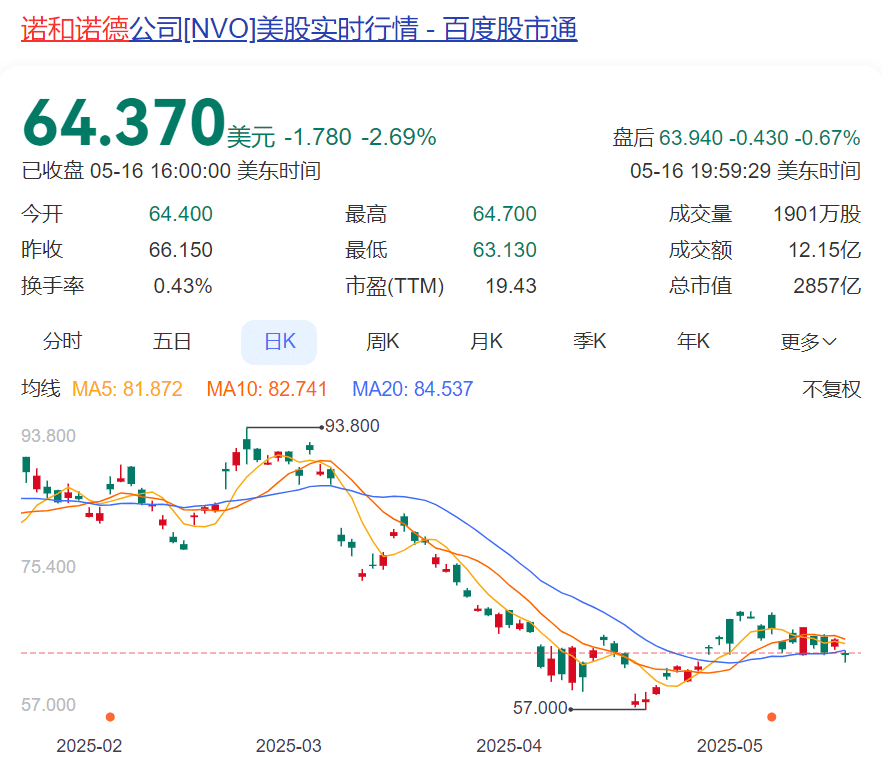Switch to the 分时 intraday tab

(x=64, y=341)
